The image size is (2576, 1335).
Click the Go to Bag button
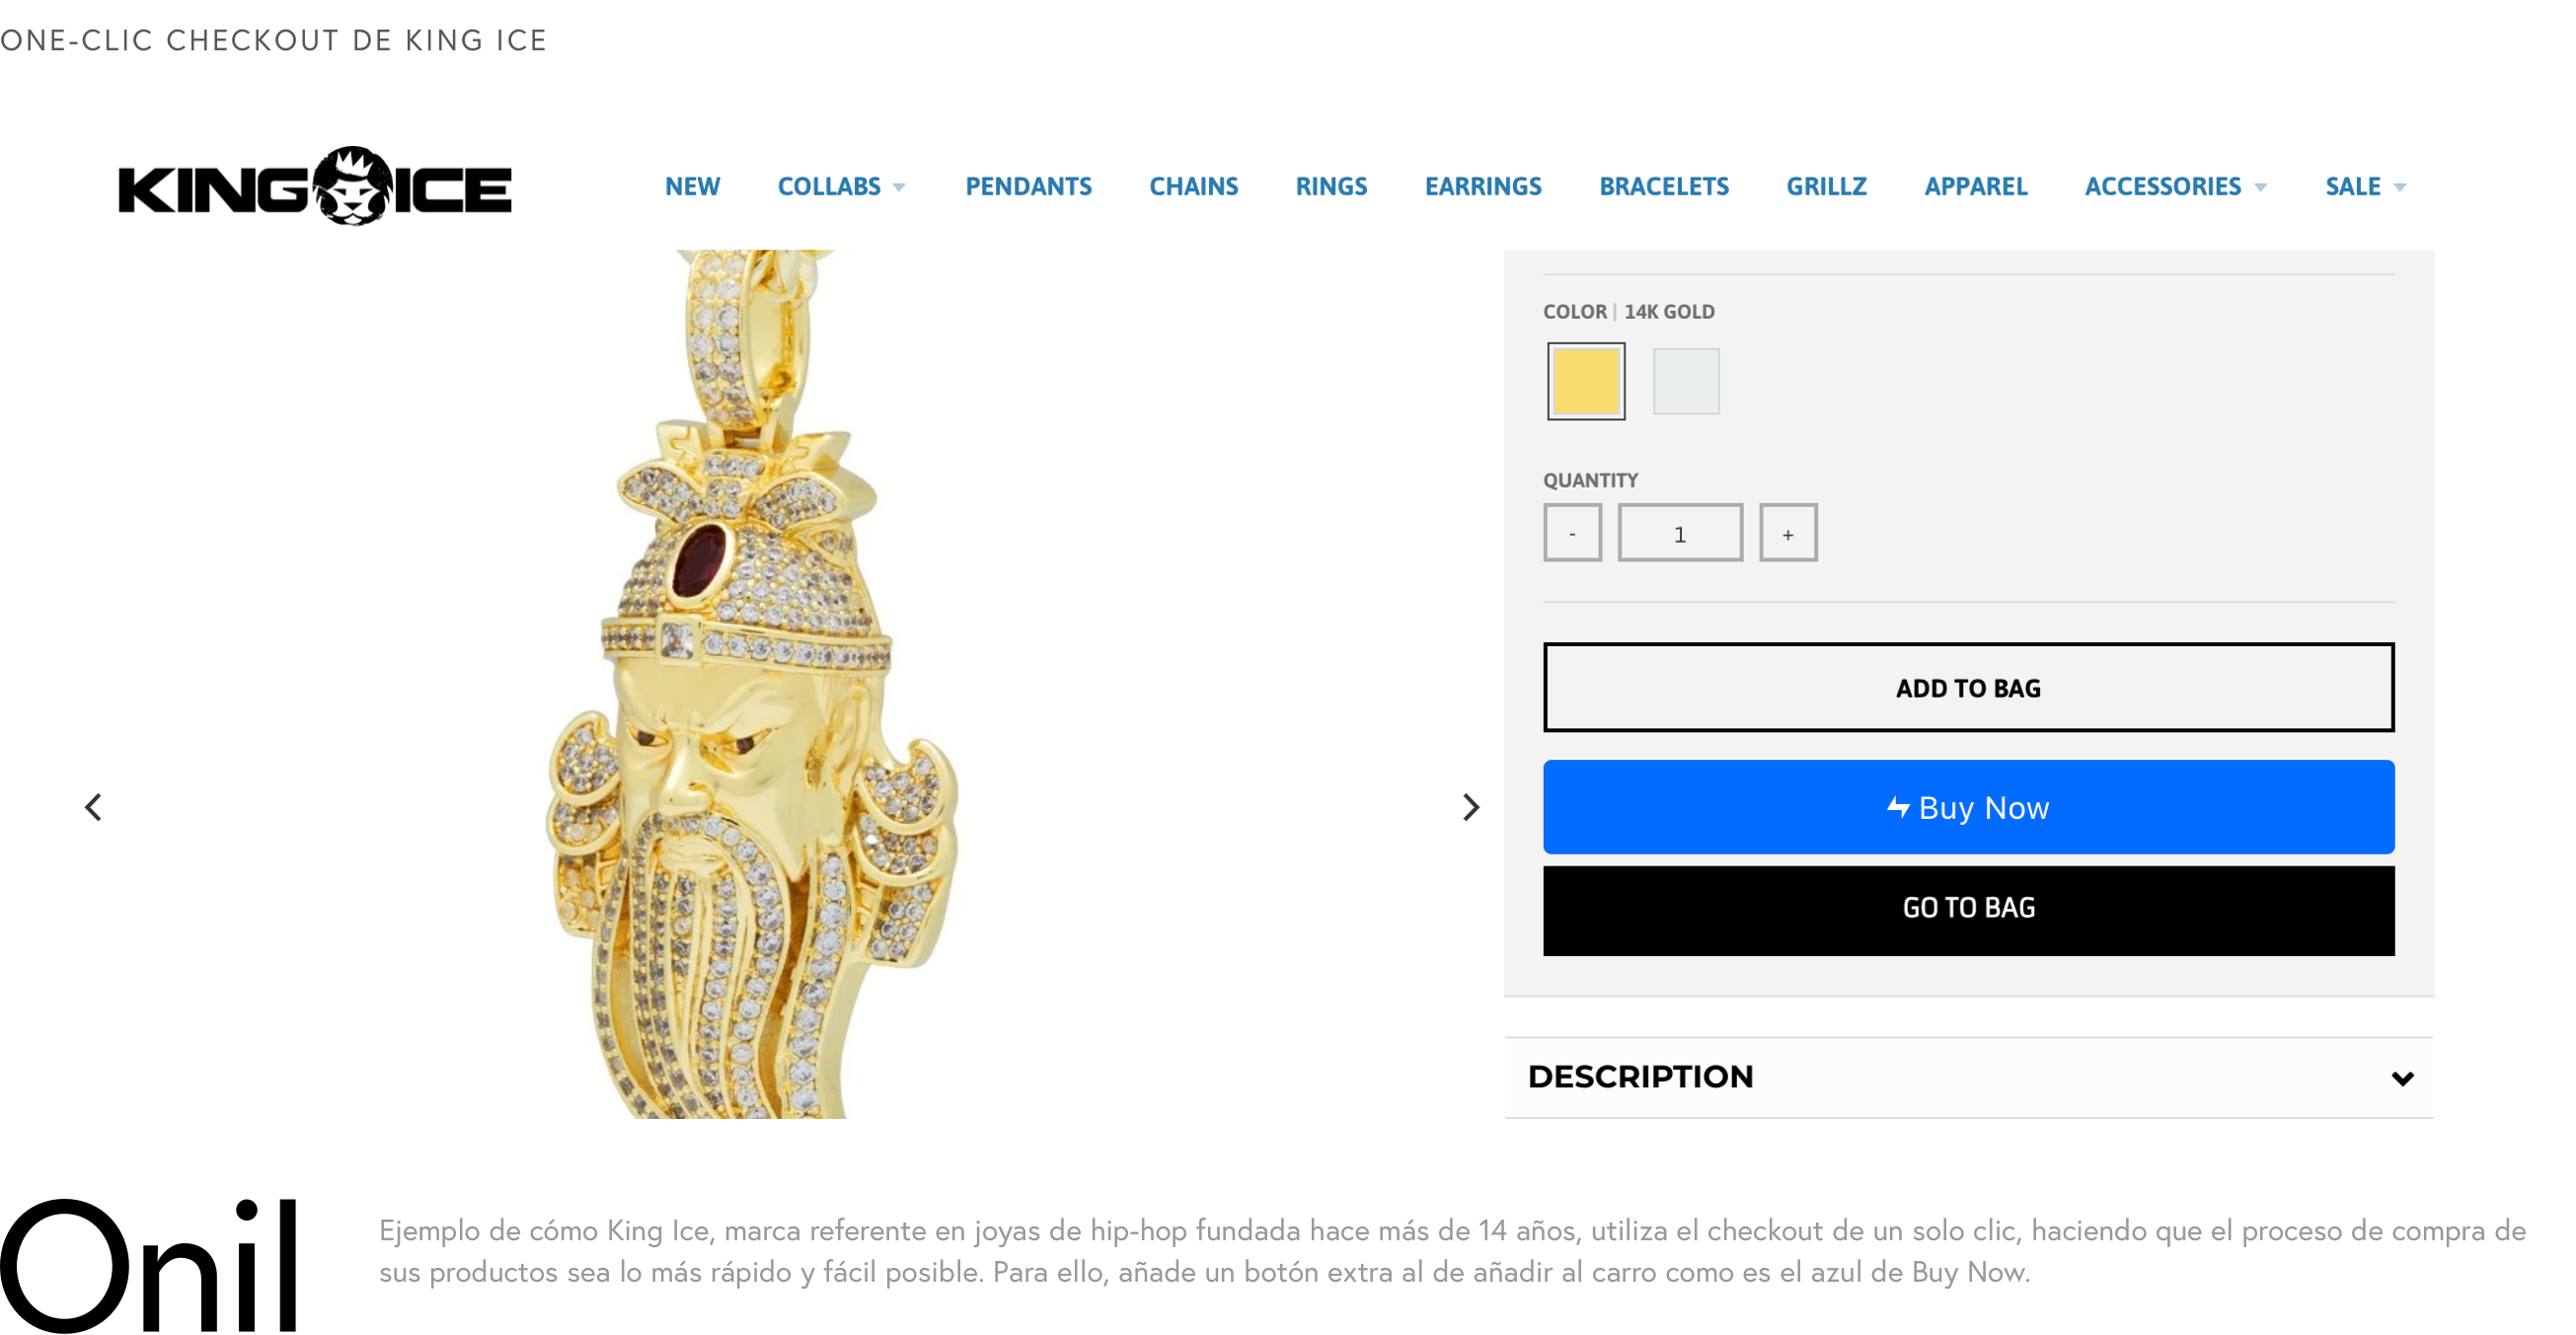pos(1968,910)
